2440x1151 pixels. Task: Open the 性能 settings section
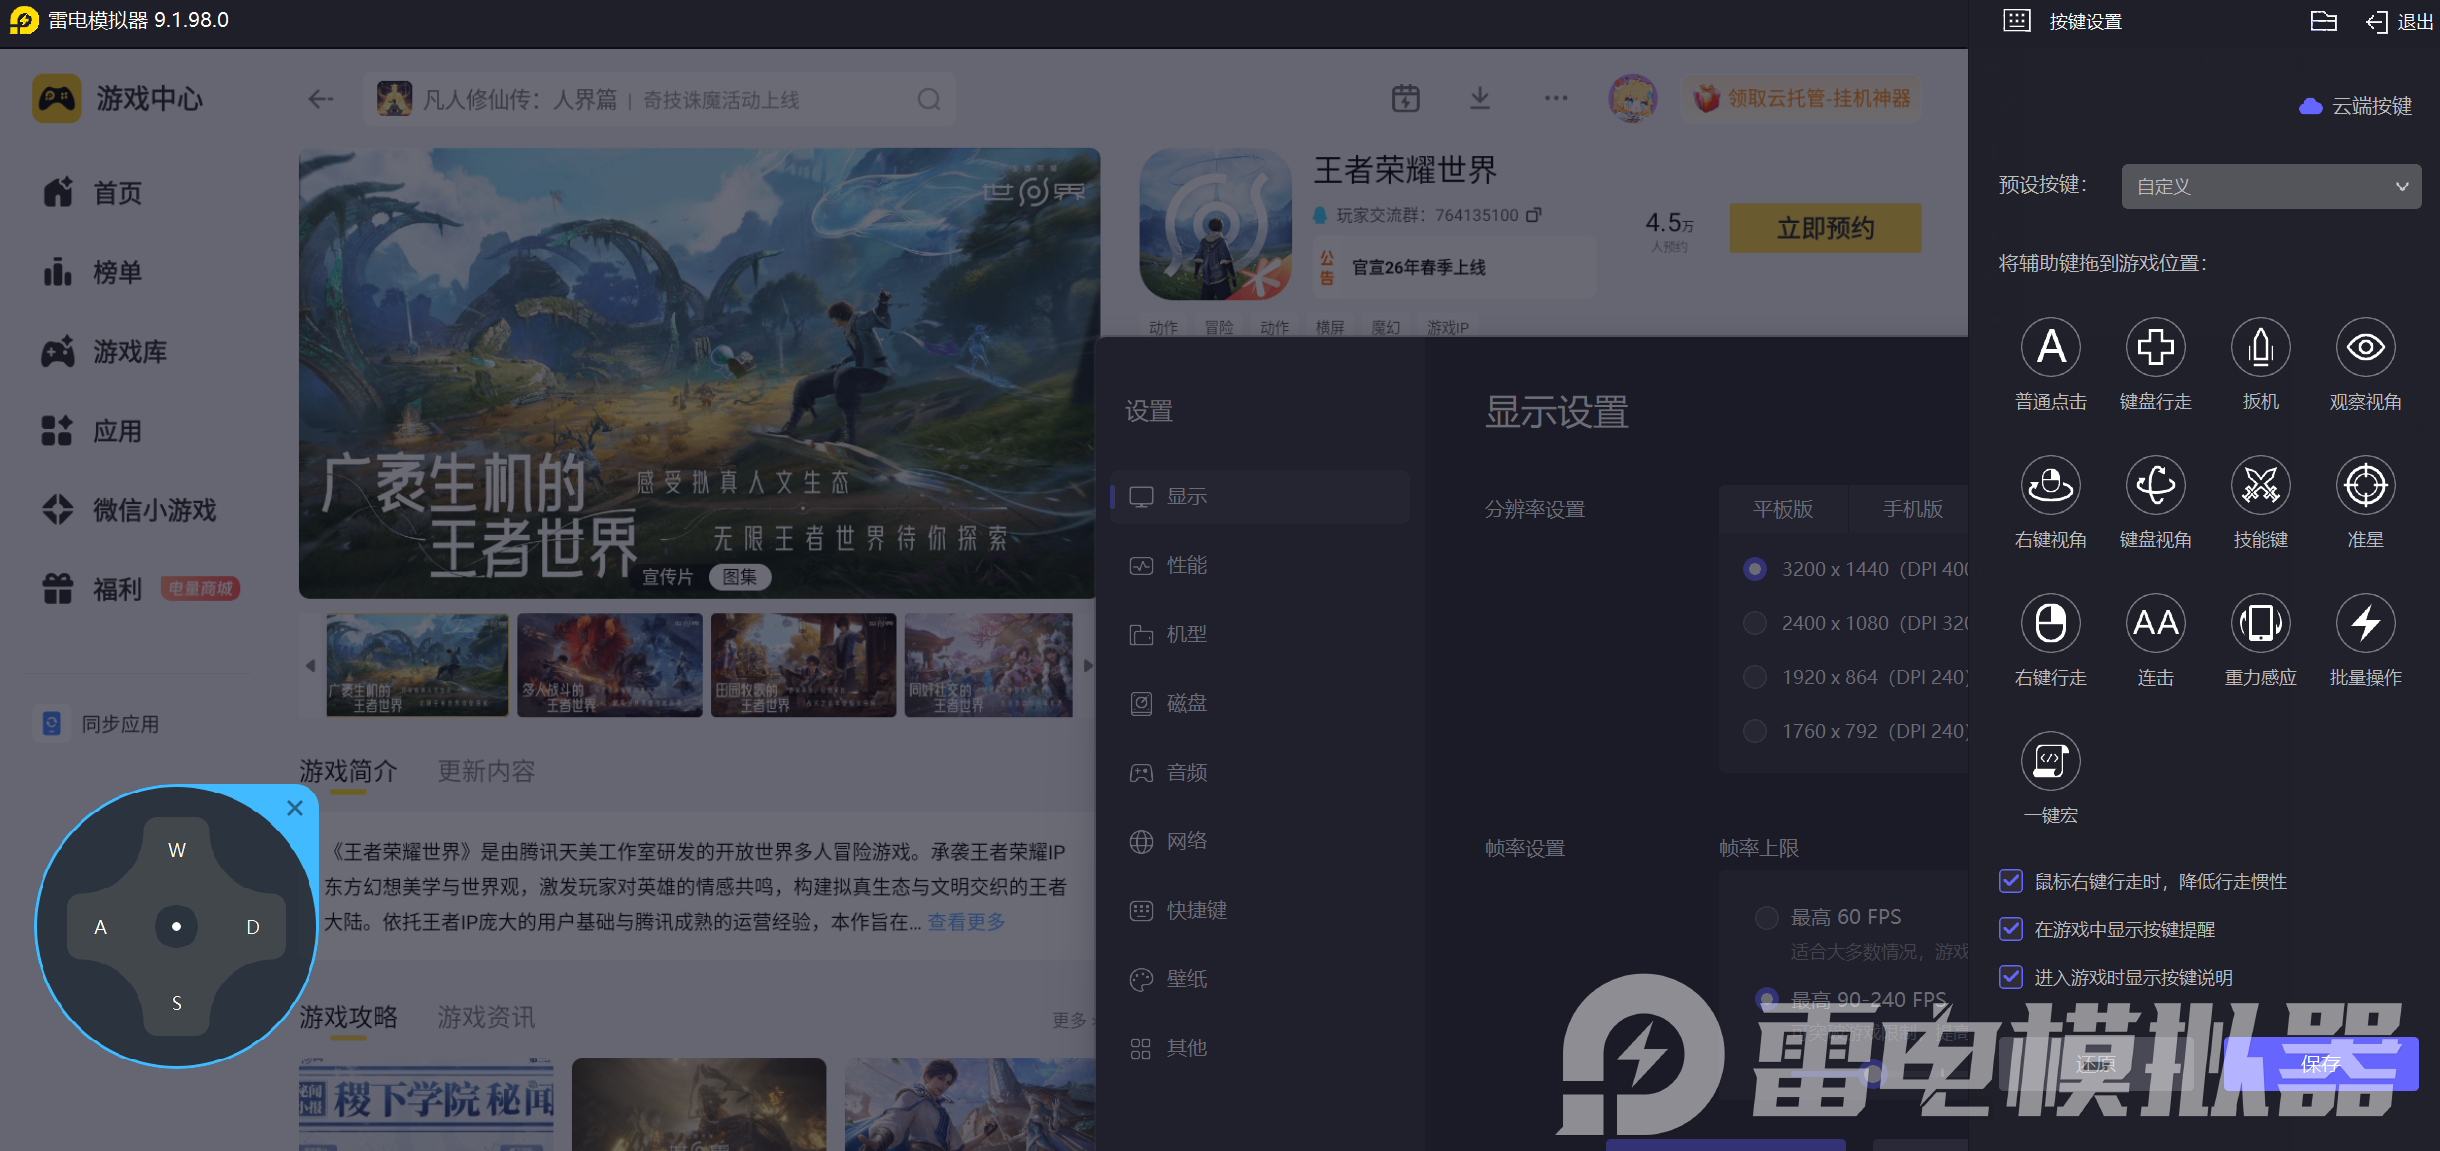pyautogui.click(x=1260, y=566)
